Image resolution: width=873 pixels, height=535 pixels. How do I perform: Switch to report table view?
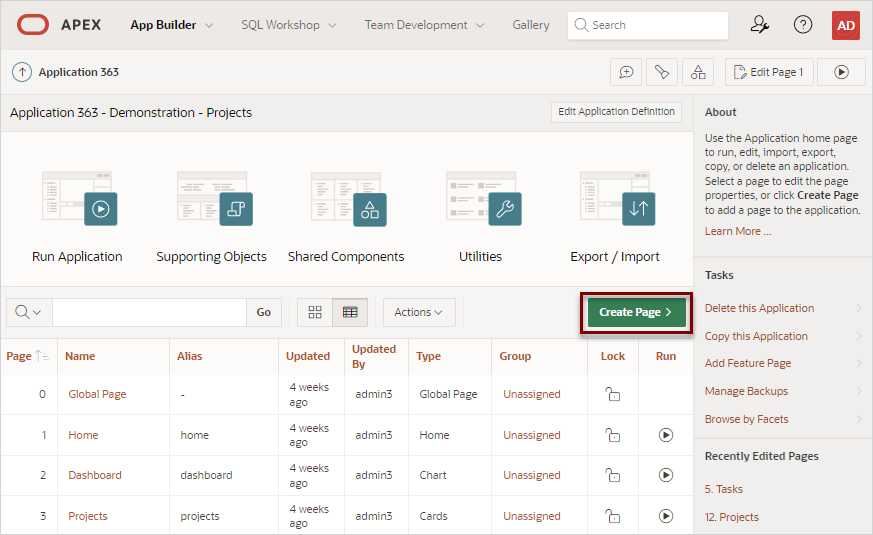350,312
